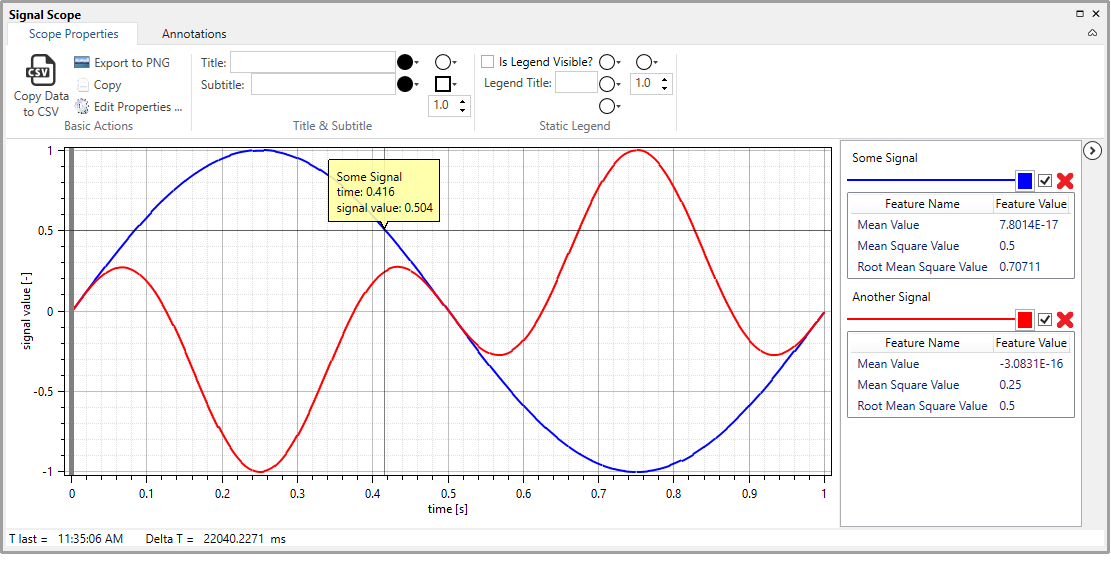
Task: Click inside the Legend Title text field
Action: click(x=576, y=84)
